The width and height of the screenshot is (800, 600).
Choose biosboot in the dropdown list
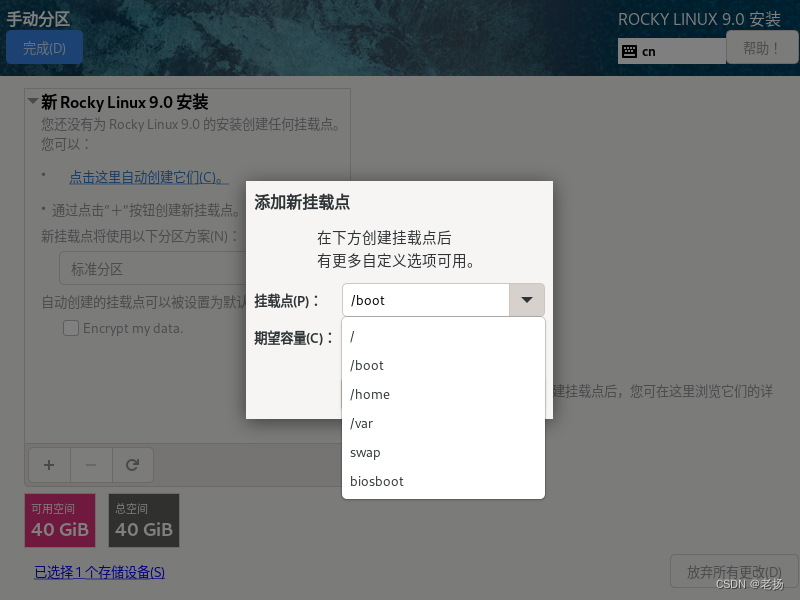click(443, 481)
